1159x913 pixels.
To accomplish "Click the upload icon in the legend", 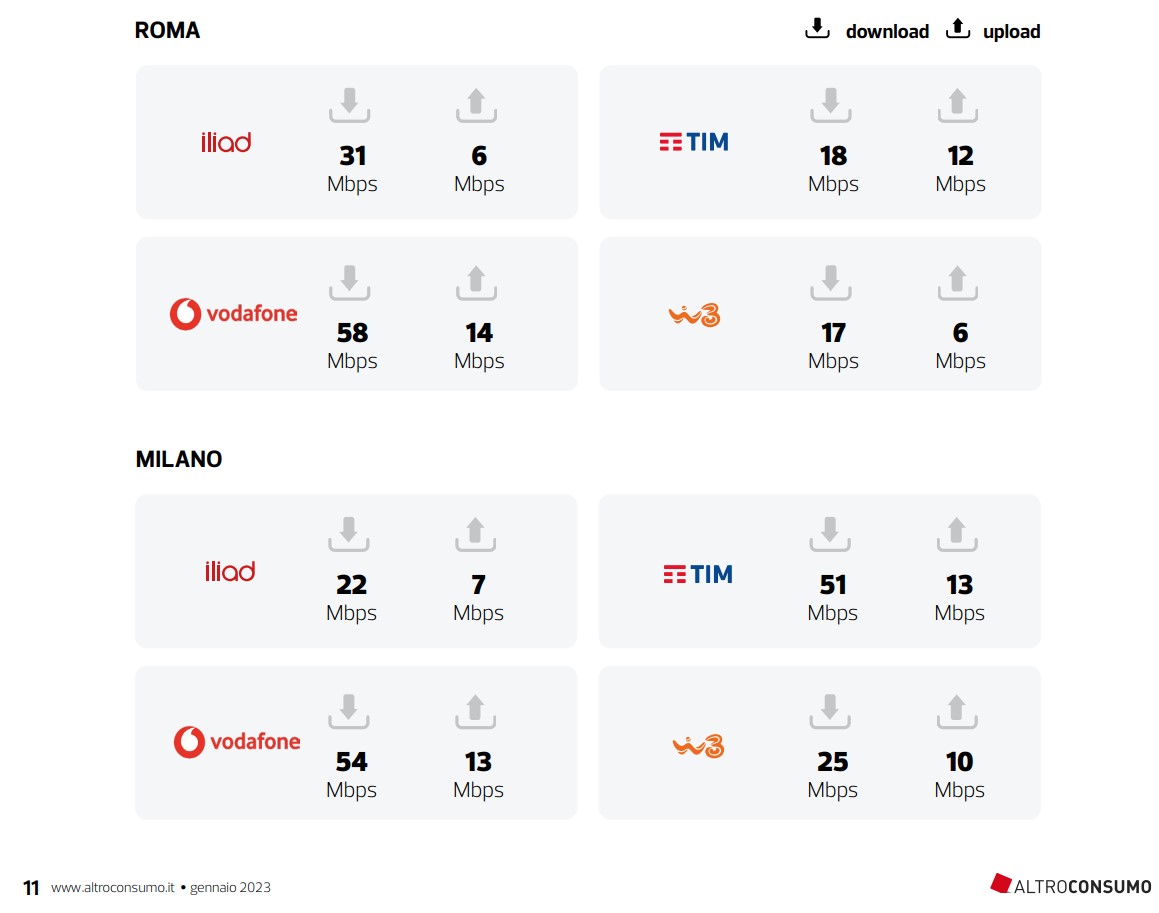I will point(958,29).
